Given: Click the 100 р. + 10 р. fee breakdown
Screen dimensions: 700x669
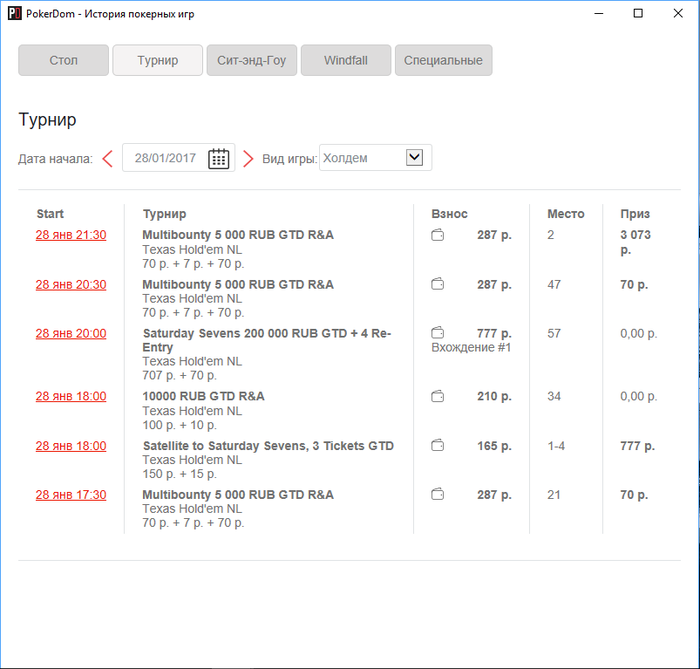Looking at the screenshot, I should tap(179, 425).
